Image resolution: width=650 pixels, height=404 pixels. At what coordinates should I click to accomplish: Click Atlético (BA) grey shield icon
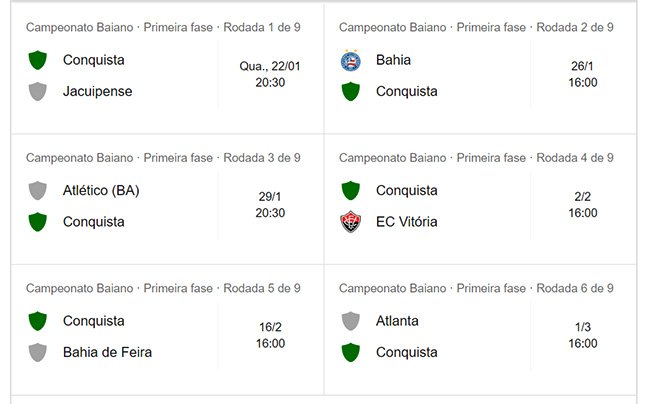[x=38, y=191]
